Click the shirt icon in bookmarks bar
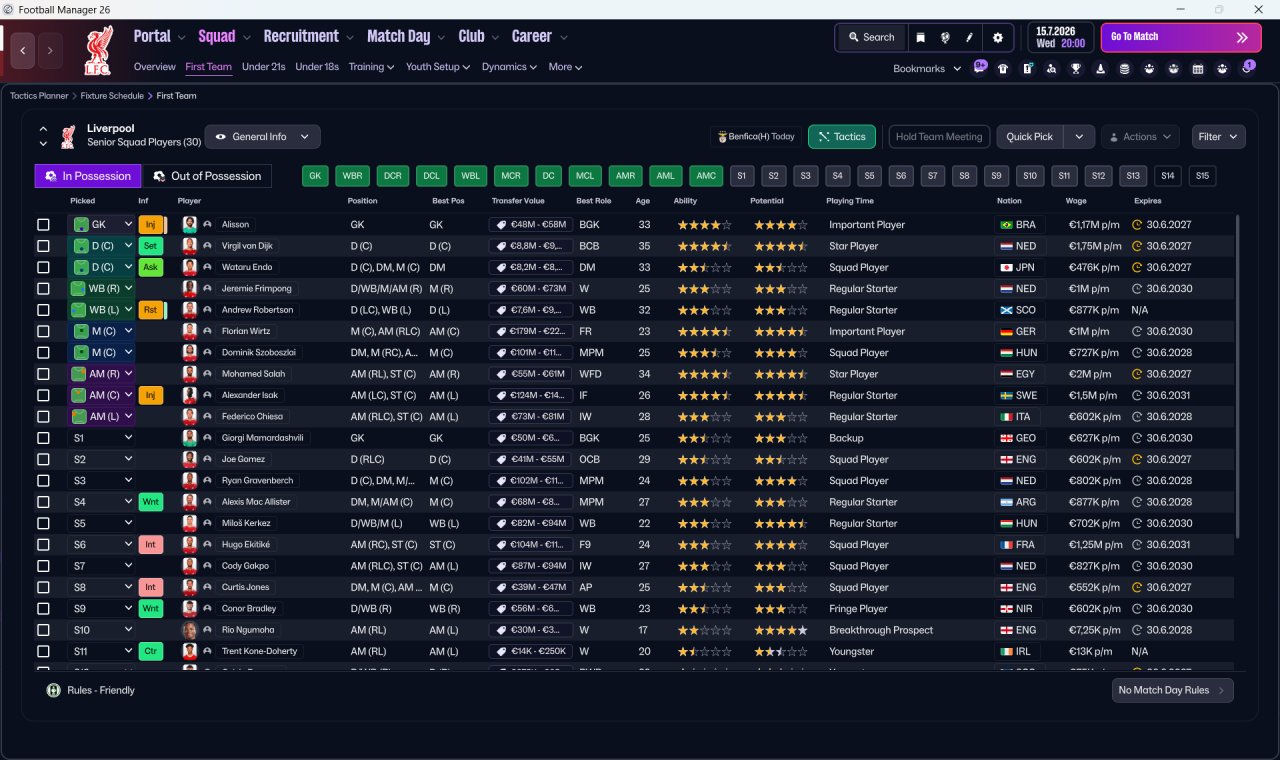Image resolution: width=1280 pixels, height=760 pixels. pyautogui.click(x=1003, y=69)
